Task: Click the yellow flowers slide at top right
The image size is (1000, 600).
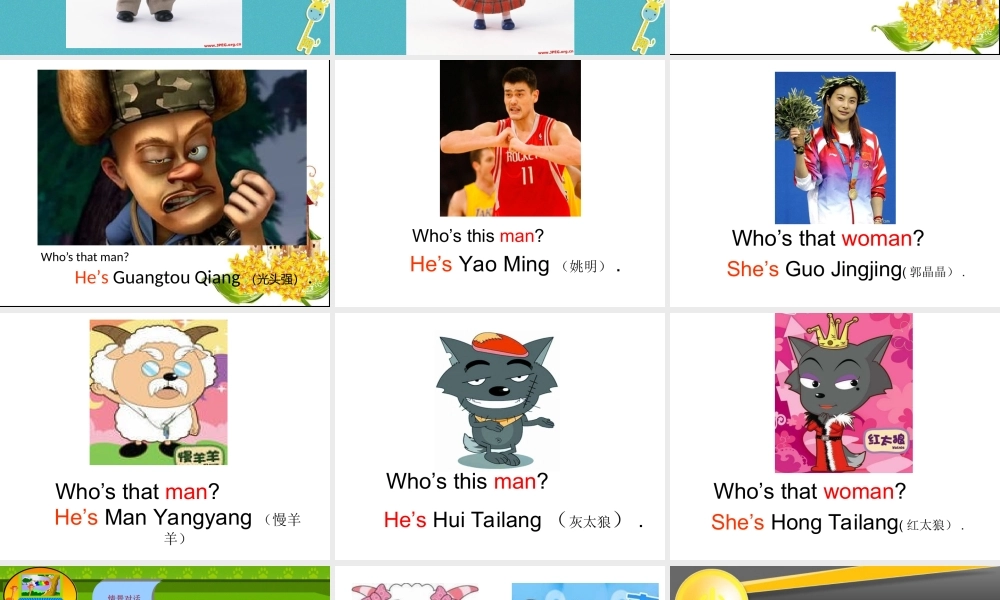Action: 835,27
